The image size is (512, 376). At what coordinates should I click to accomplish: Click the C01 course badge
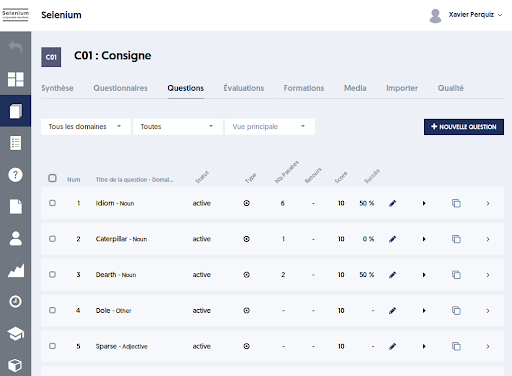51,57
